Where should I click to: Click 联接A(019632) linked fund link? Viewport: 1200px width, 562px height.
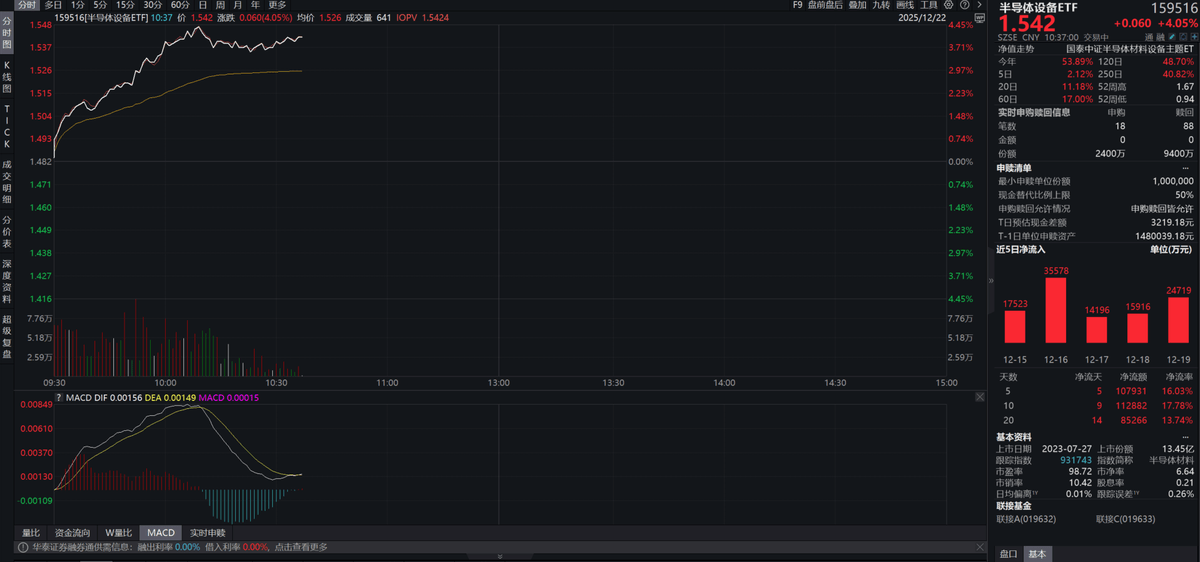[x=1026, y=519]
